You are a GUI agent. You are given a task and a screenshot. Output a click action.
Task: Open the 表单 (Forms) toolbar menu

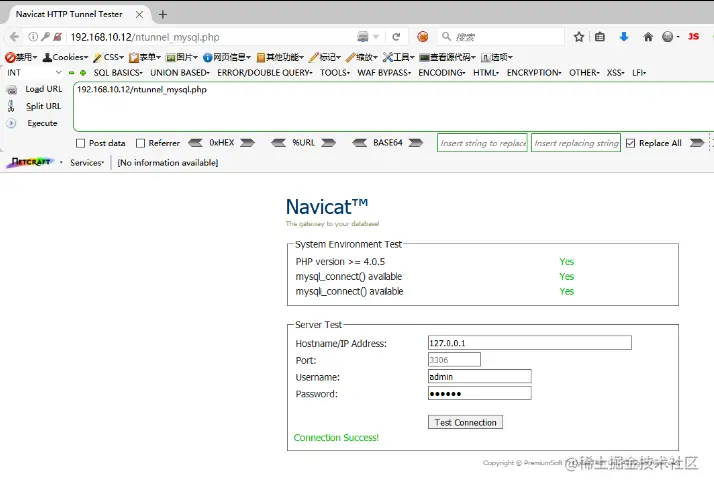click(145, 57)
